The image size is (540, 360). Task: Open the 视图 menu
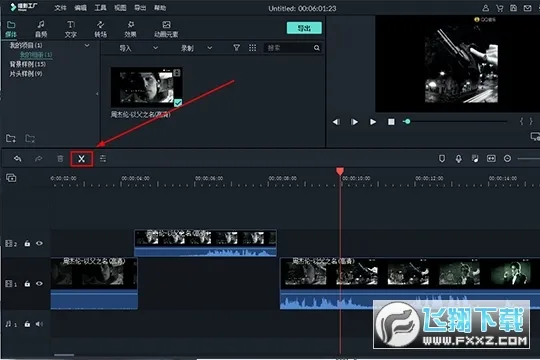click(x=120, y=8)
